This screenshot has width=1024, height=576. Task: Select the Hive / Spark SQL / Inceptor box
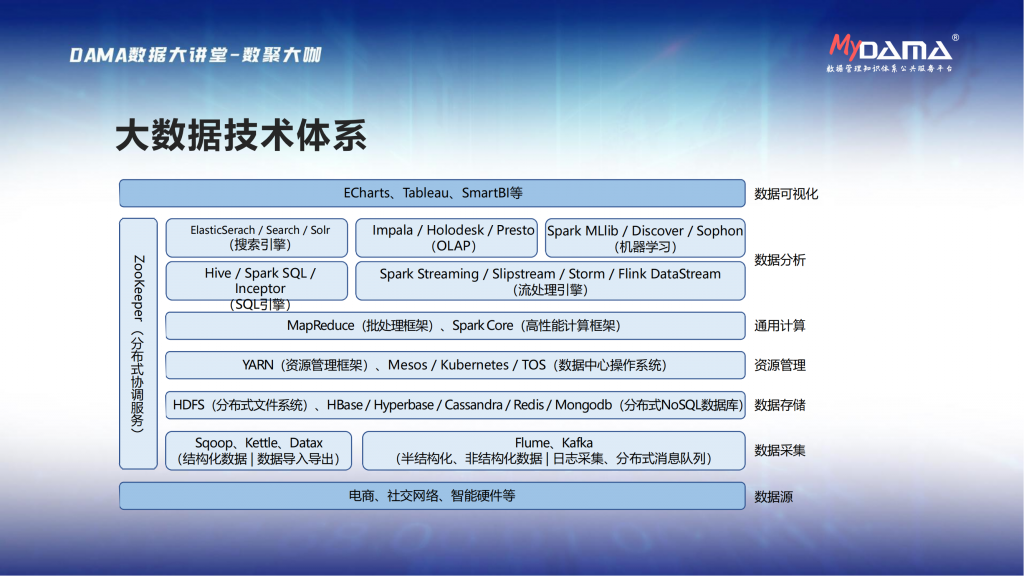(x=257, y=281)
